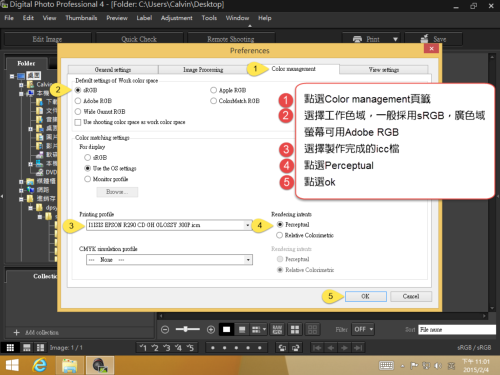Open the Thumbnails menu
The width and height of the screenshot is (500, 375).
pyautogui.click(x=81, y=18)
